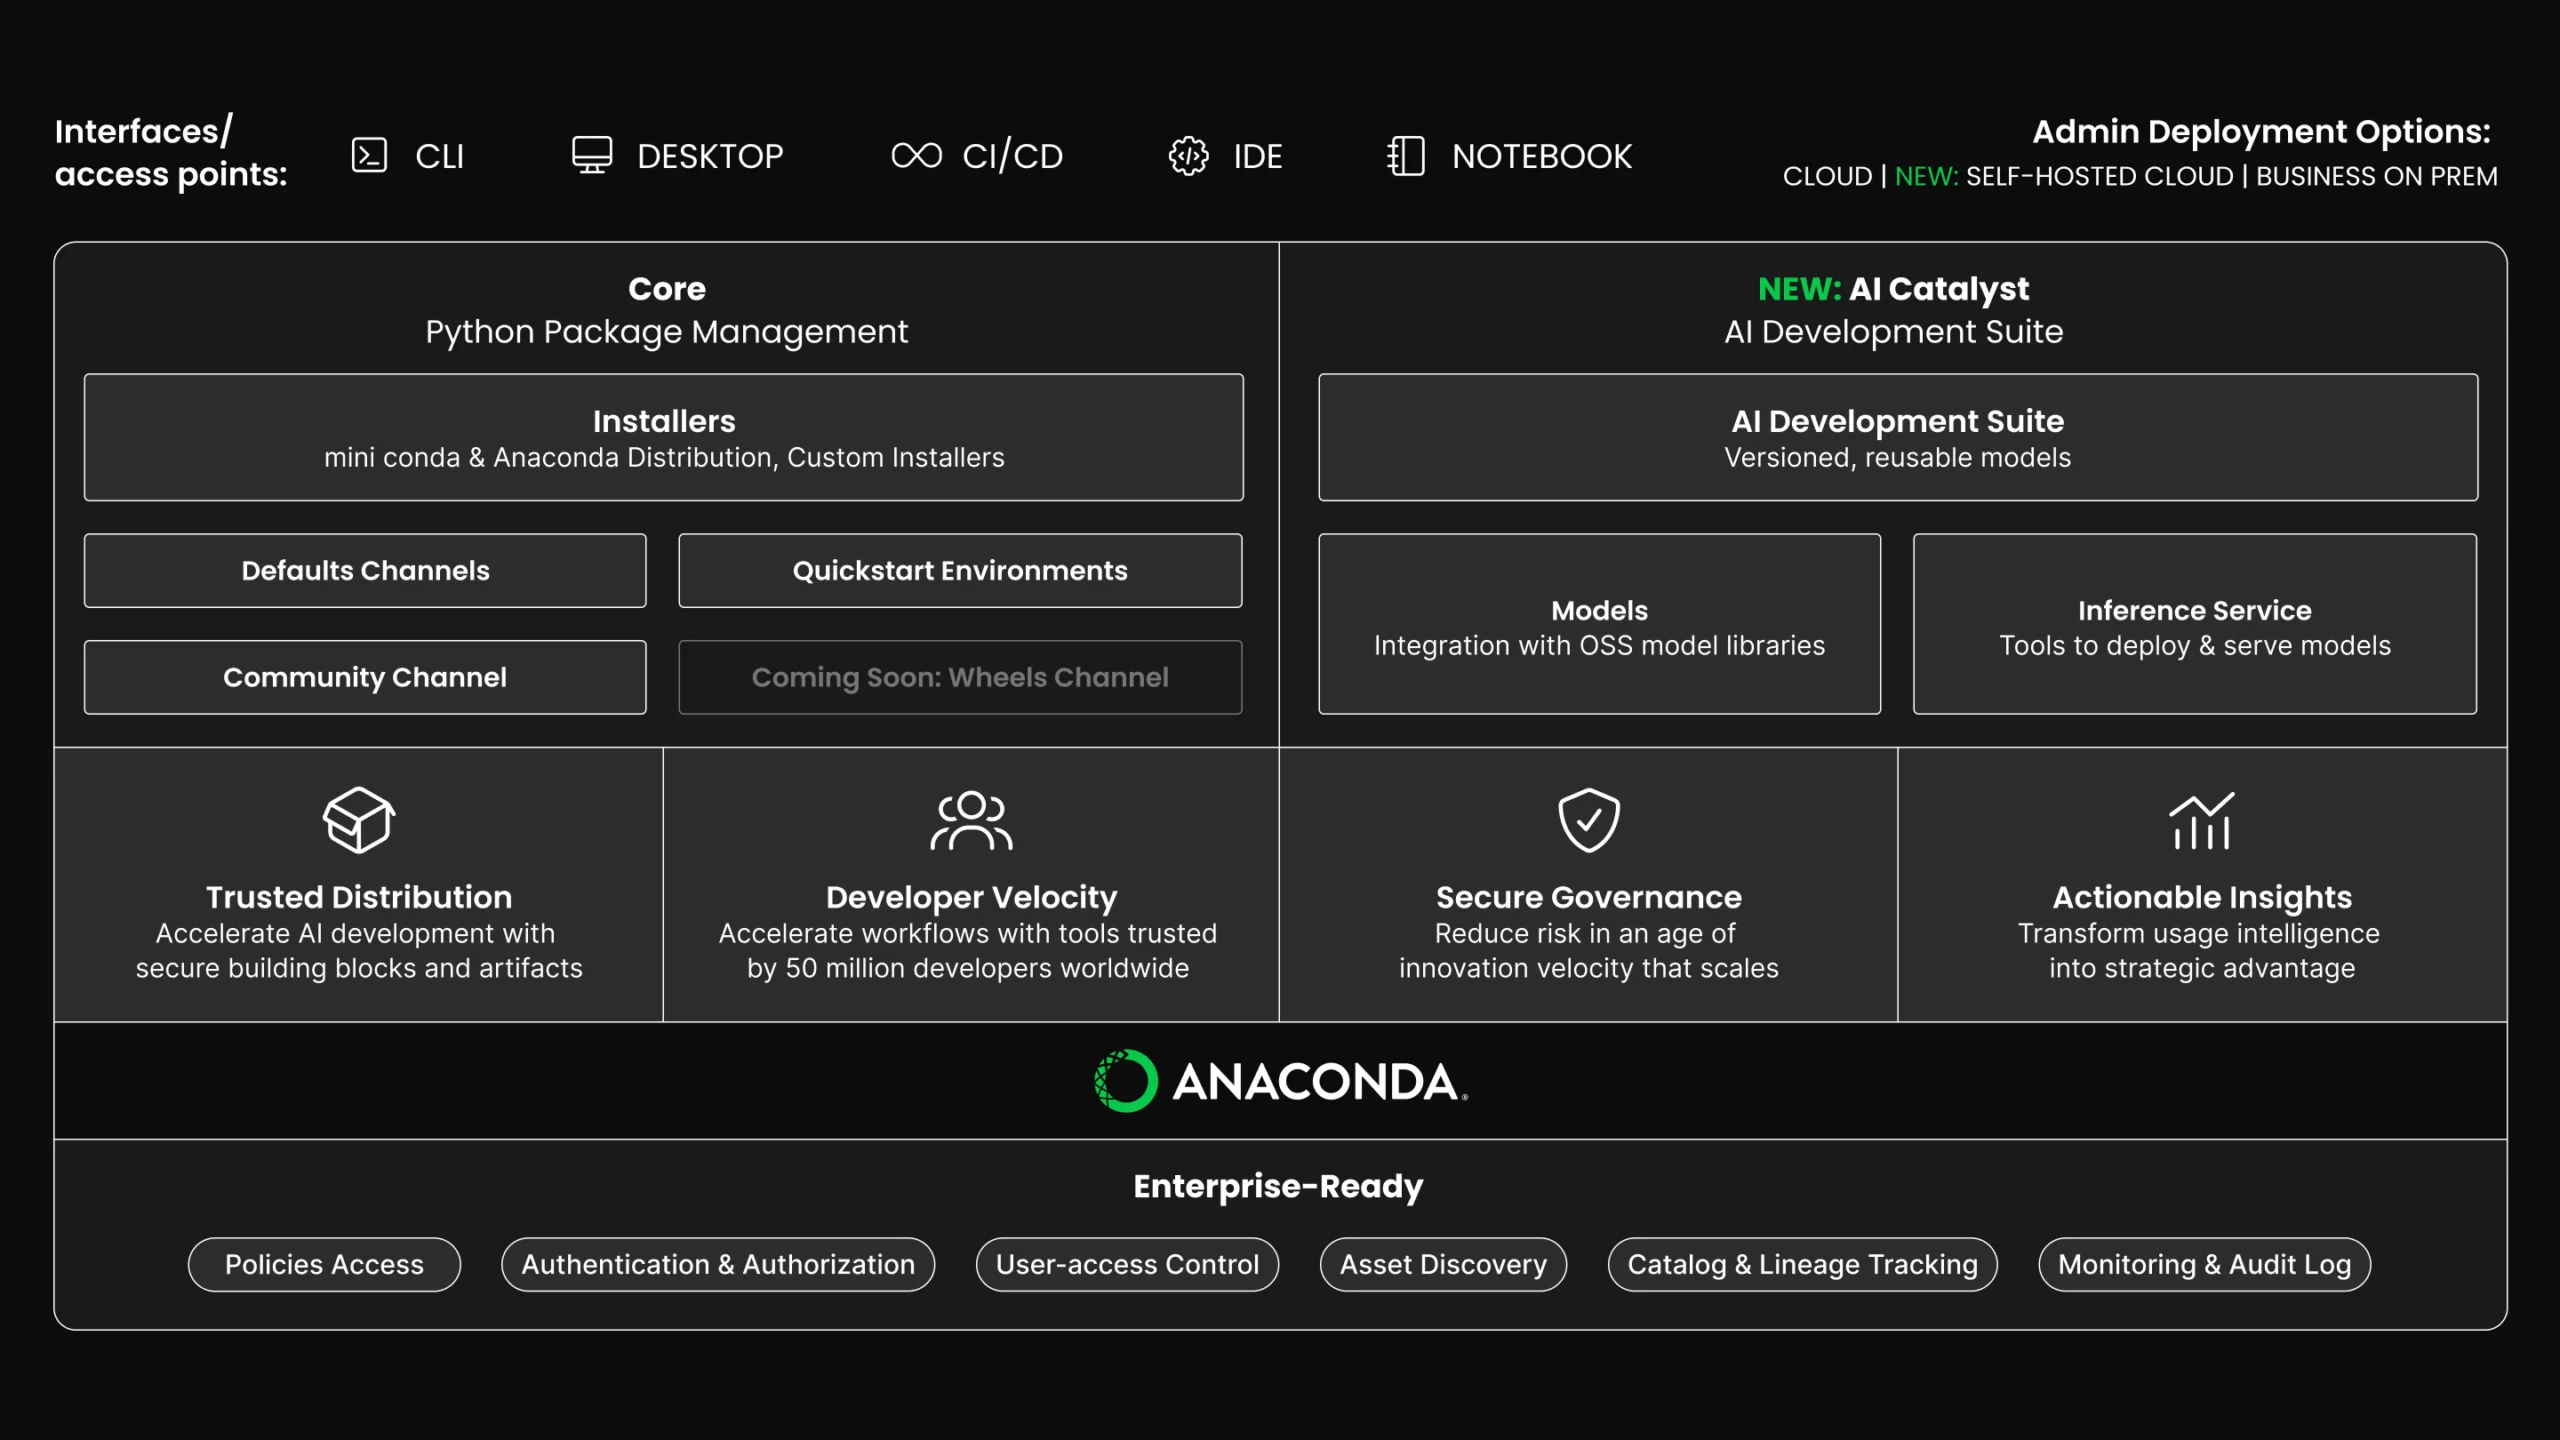Click the CI/CD infinity loop icon
Viewport: 2560px width, 1440px height.
click(x=916, y=155)
